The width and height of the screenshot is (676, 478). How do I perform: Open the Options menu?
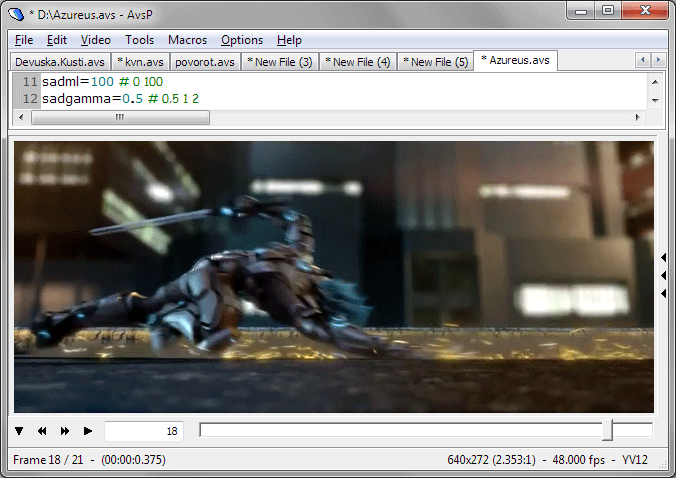[242, 40]
